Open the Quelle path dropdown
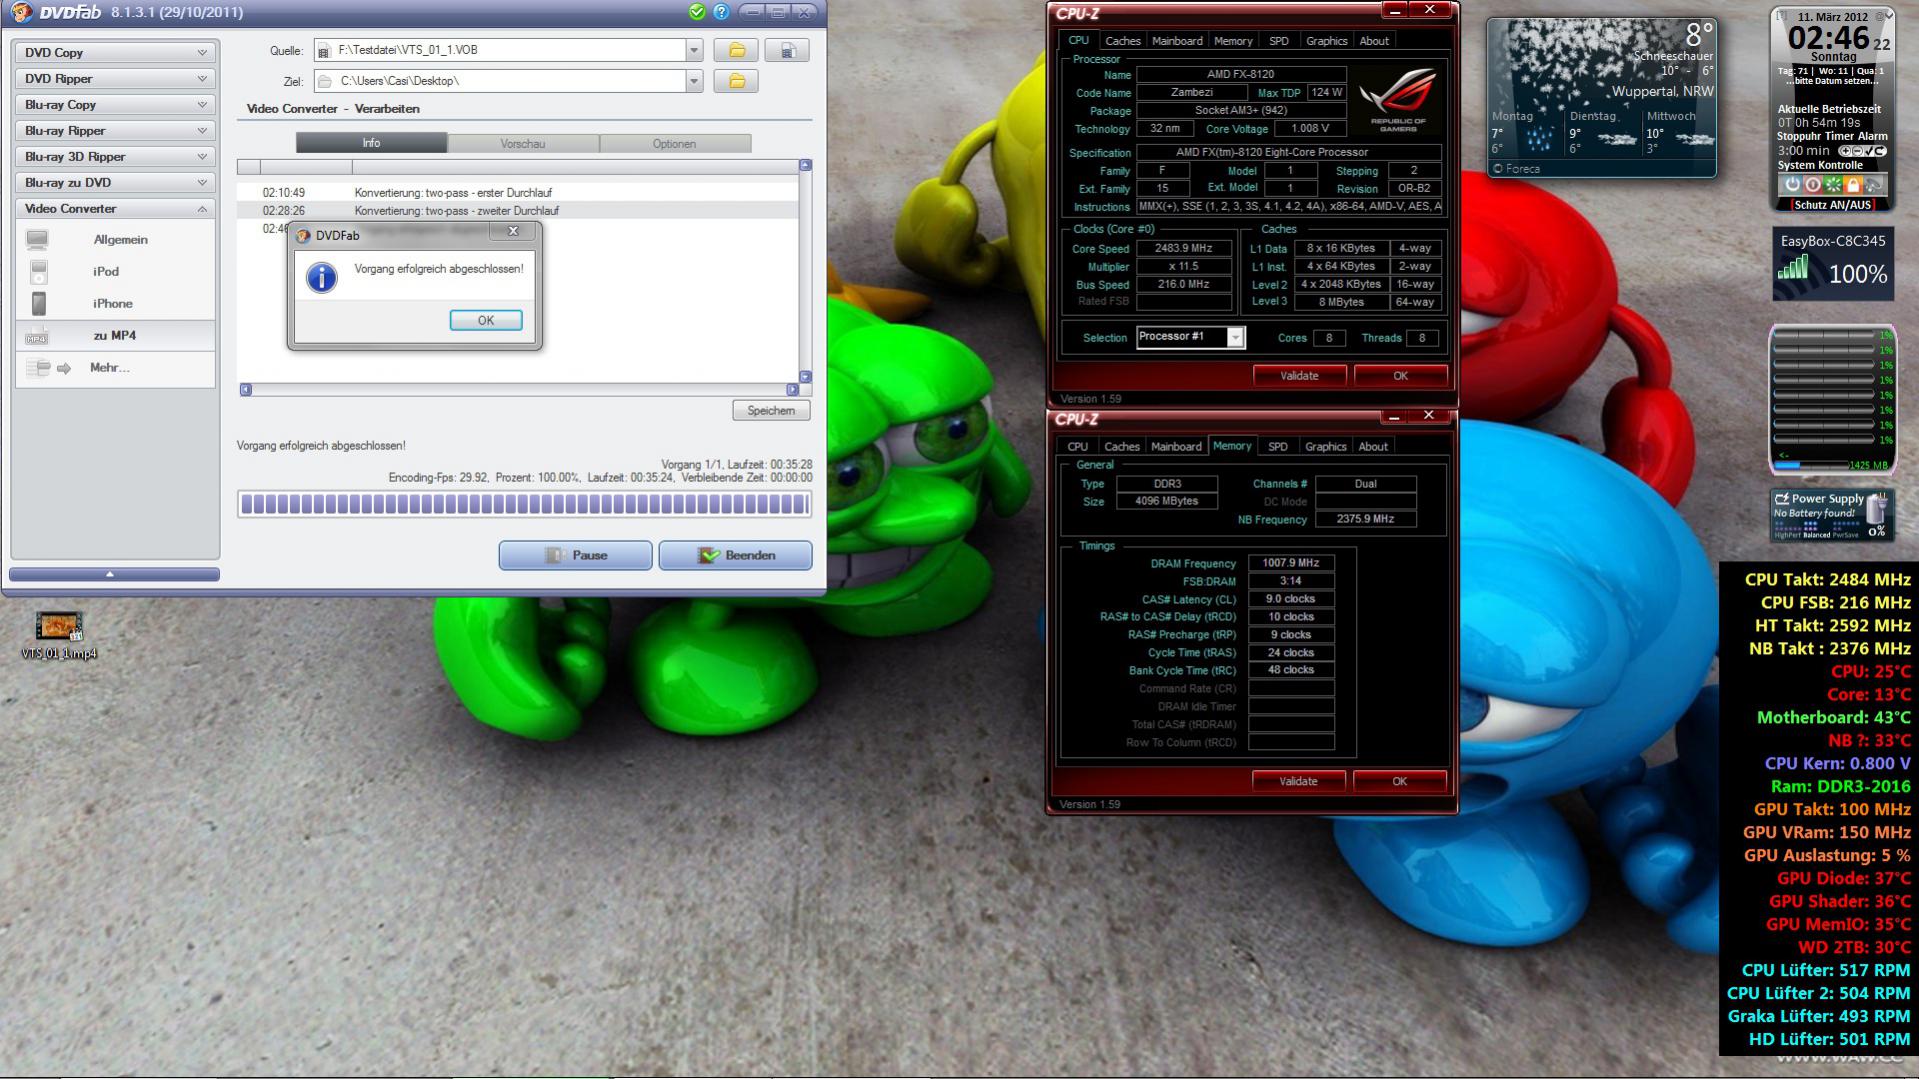This screenshot has height=1079, width=1919. [694, 50]
